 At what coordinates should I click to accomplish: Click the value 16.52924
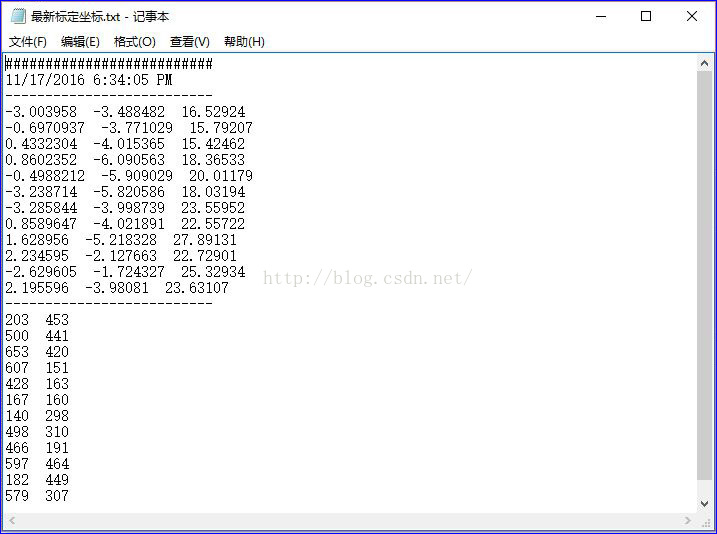pos(213,112)
